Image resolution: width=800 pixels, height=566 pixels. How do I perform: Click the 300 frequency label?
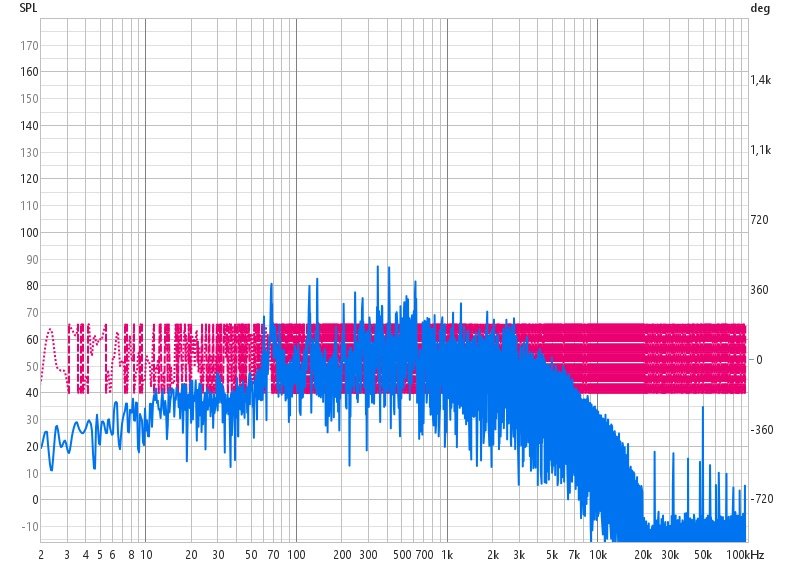(368, 555)
